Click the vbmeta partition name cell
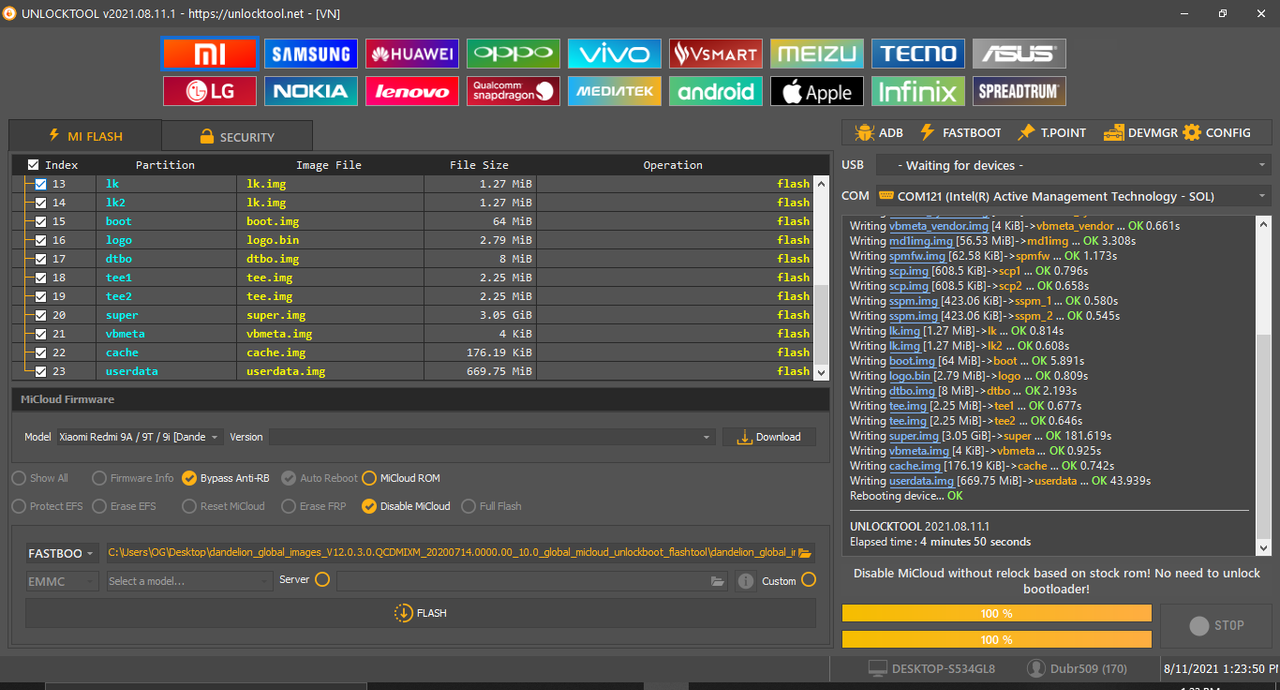1280x690 pixels. 166,334
